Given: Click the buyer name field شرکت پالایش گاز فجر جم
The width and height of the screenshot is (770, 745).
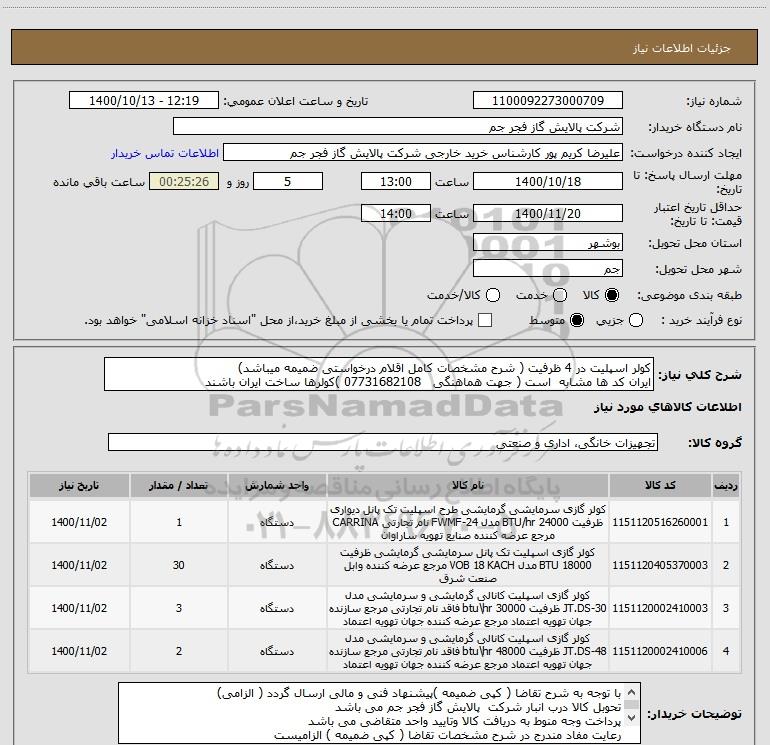Looking at the screenshot, I should [x=398, y=127].
